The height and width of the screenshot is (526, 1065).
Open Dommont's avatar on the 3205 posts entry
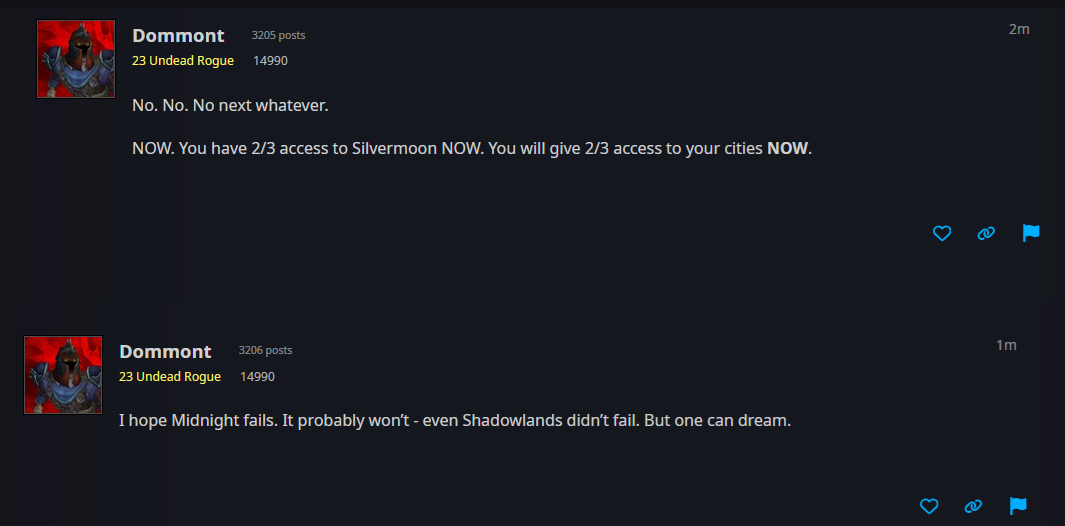coord(76,59)
